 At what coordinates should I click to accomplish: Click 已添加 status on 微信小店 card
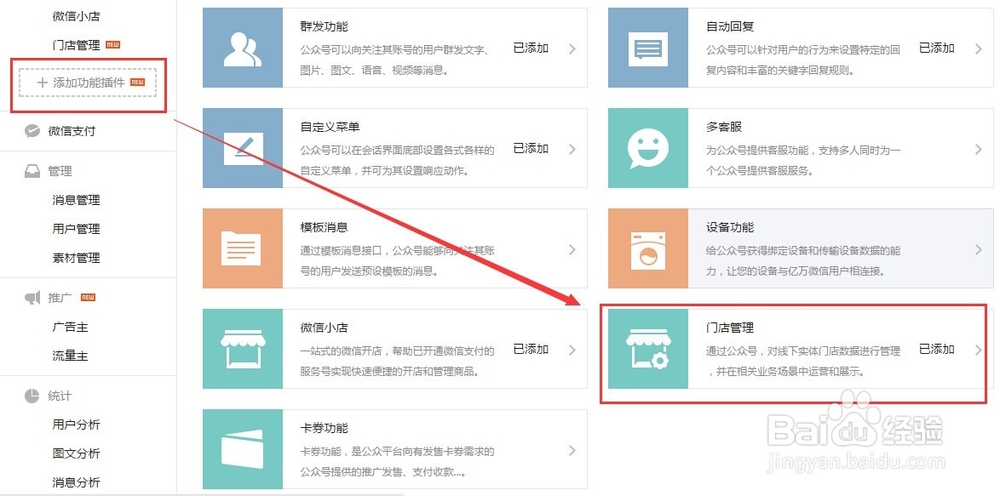pos(531,349)
